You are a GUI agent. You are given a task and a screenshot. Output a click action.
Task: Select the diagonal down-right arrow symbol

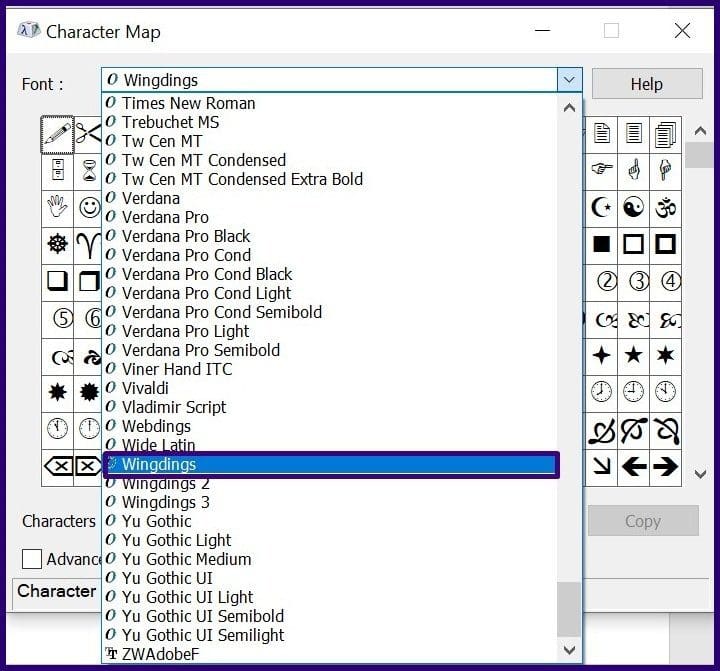click(x=602, y=467)
